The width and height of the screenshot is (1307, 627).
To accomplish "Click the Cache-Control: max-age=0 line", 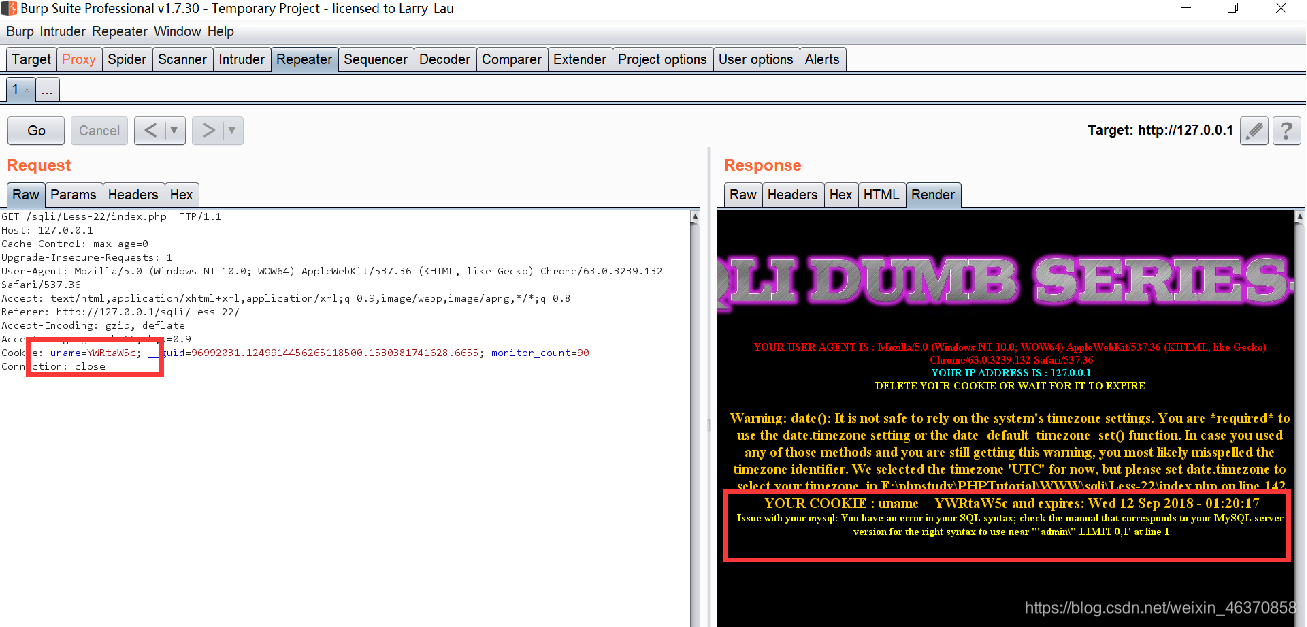I will 74,243.
